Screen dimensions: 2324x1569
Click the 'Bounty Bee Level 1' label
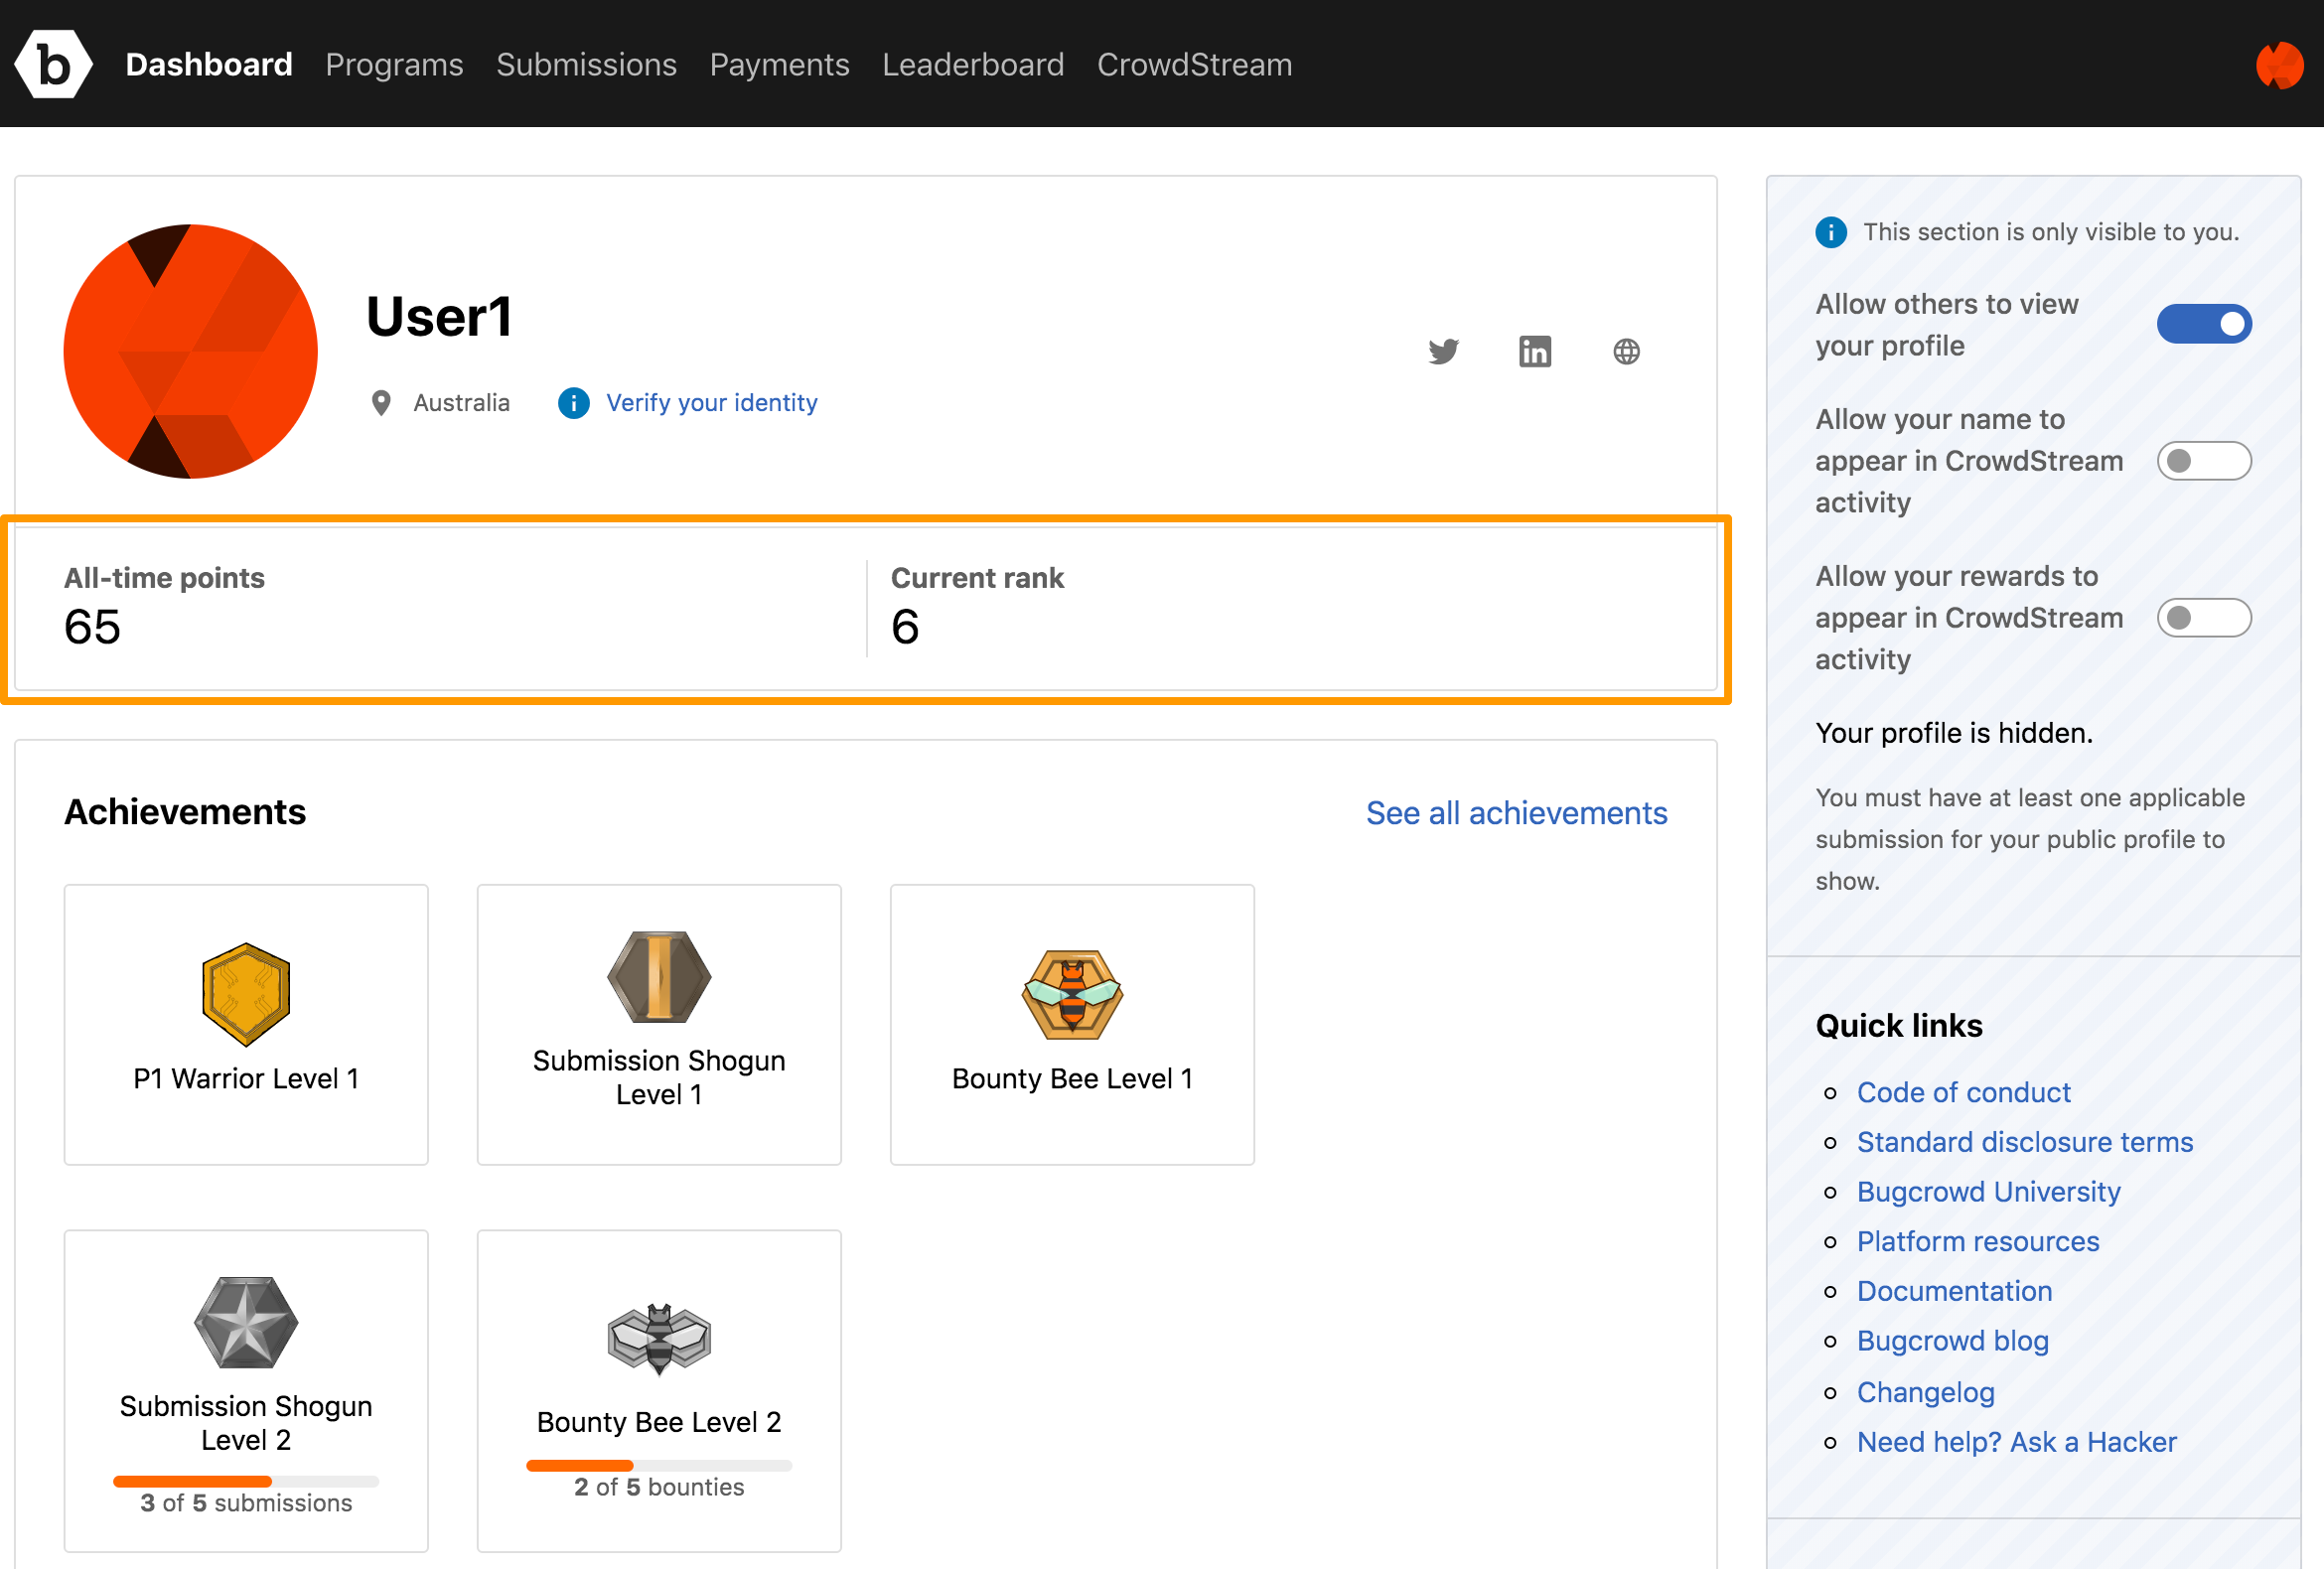point(1072,1078)
